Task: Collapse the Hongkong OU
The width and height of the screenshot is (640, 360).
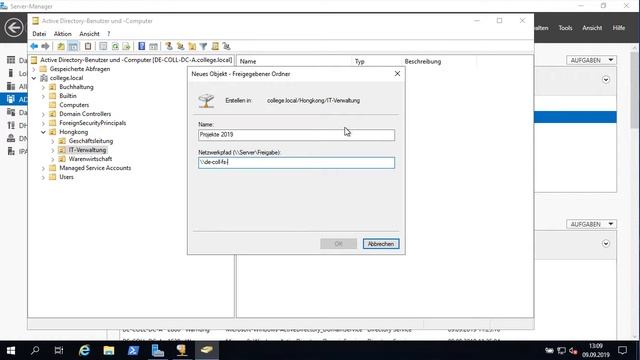Action: coord(43,132)
